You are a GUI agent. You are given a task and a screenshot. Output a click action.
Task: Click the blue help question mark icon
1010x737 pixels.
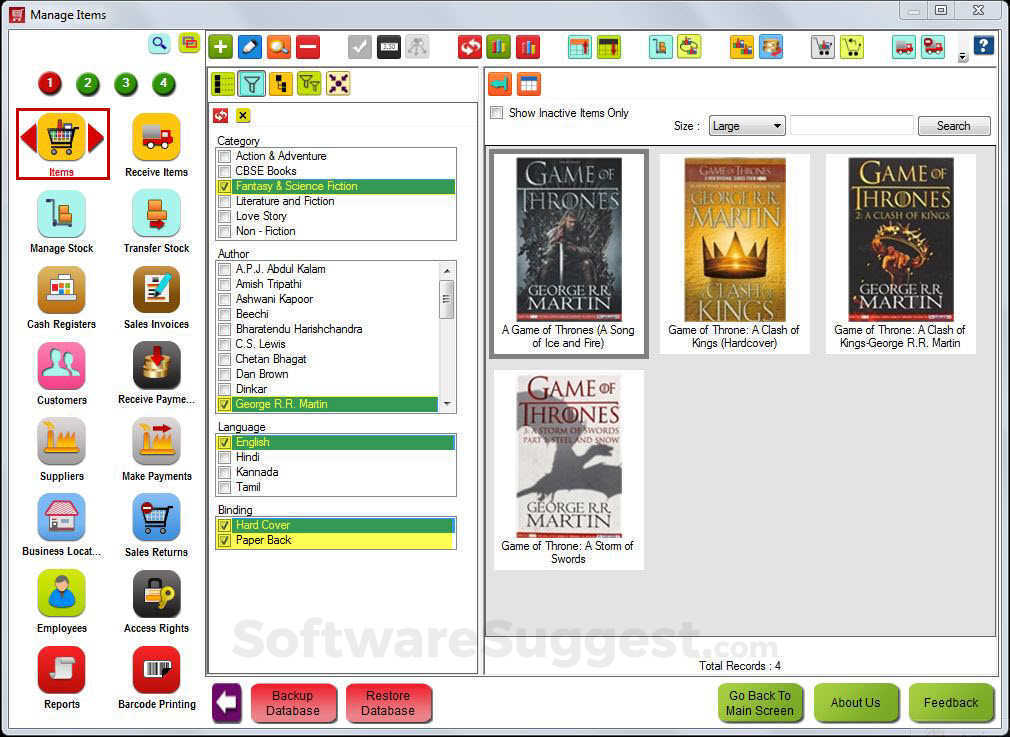coord(983,46)
